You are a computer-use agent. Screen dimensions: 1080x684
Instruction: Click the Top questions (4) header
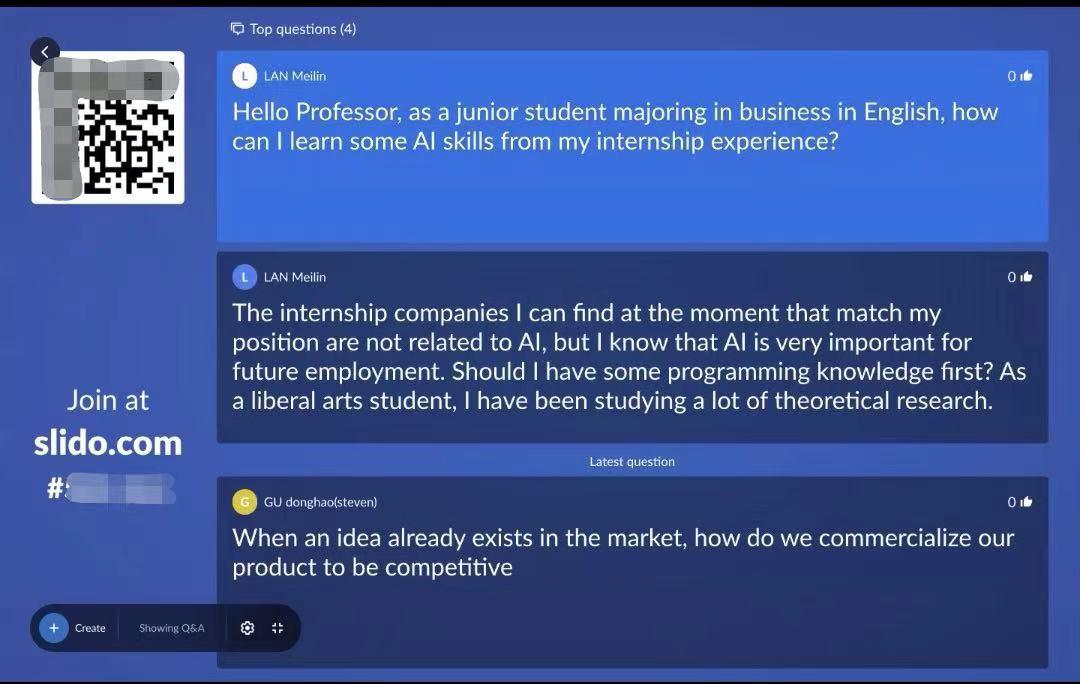tap(302, 29)
